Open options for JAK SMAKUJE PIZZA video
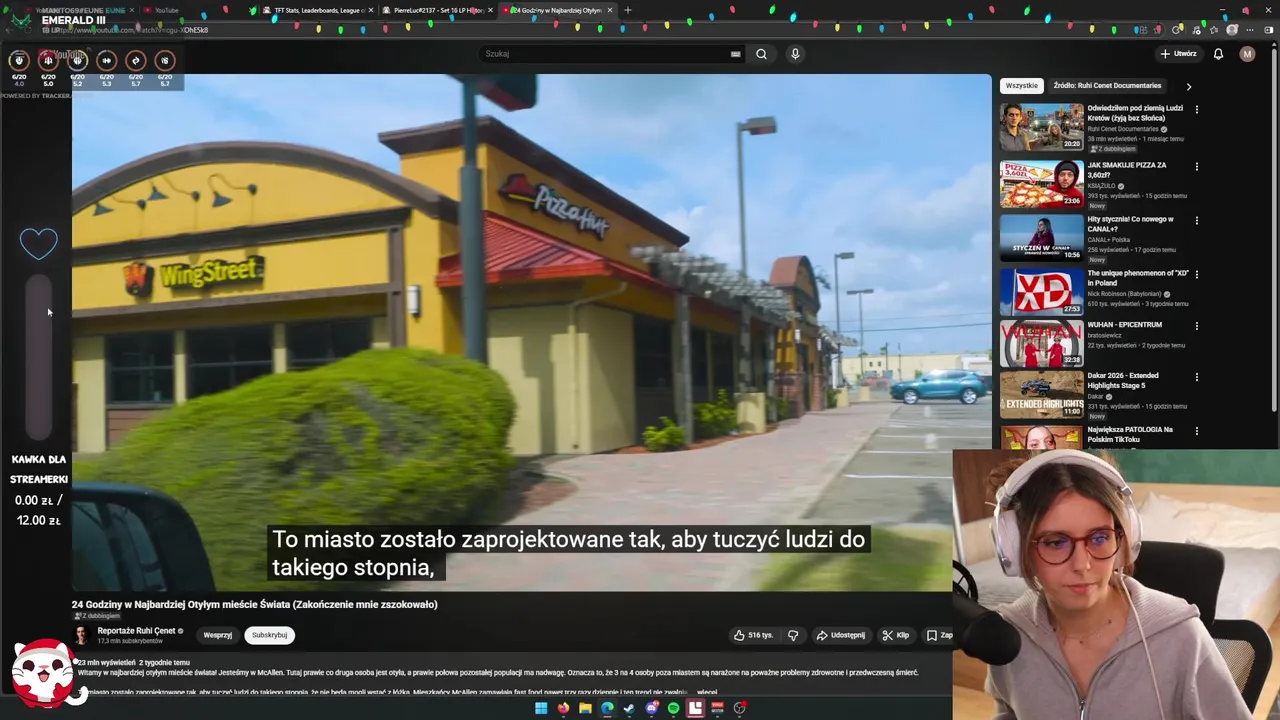 click(1196, 167)
